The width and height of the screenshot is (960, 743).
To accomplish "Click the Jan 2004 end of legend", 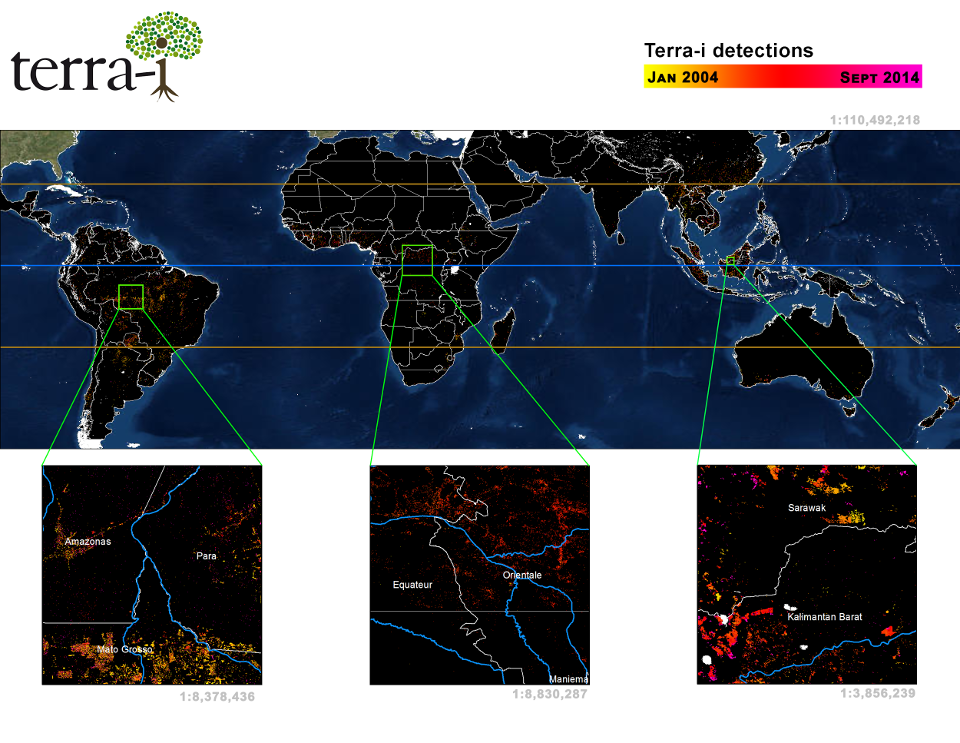I will coord(683,77).
